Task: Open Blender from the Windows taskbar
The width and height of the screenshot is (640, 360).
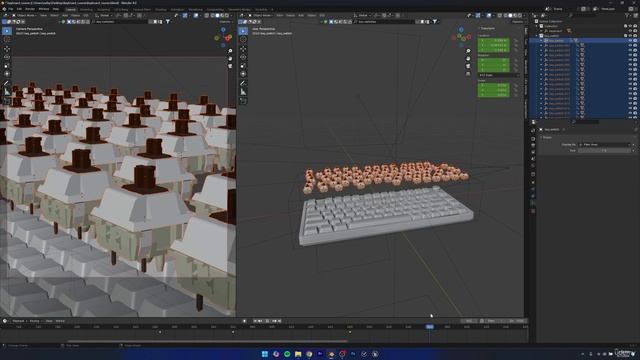Action: pyautogui.click(x=331, y=354)
